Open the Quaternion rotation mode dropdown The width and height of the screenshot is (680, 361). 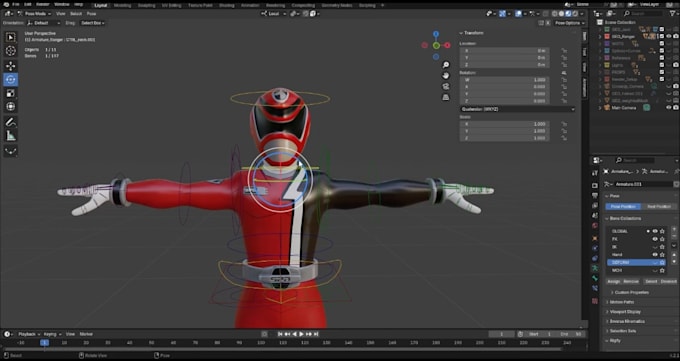(517, 109)
